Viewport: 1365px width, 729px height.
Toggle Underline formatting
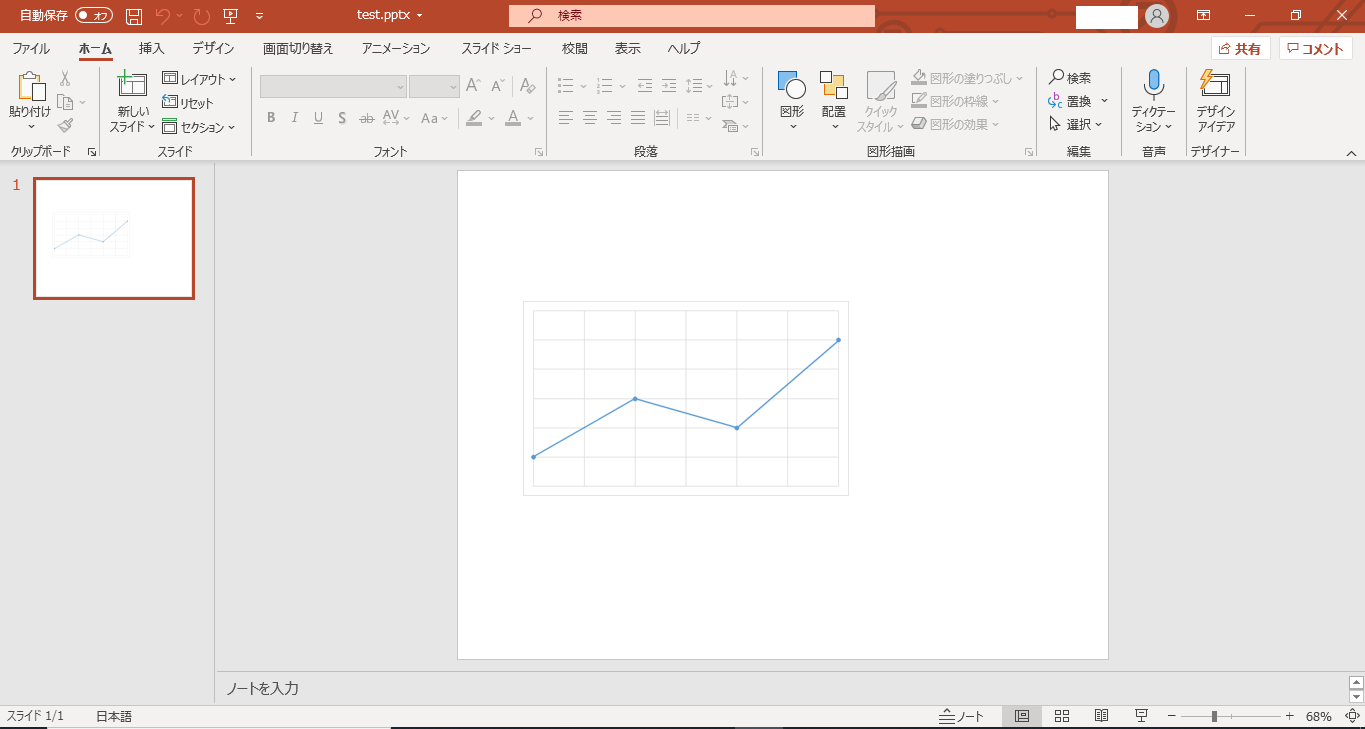pos(318,118)
